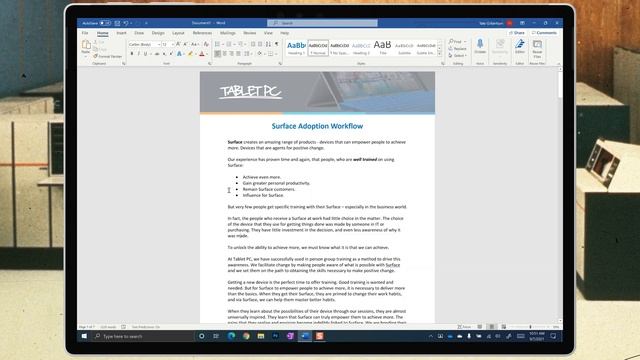Toggle Underline formatting
This screenshot has width=640, height=360.
[x=145, y=54]
